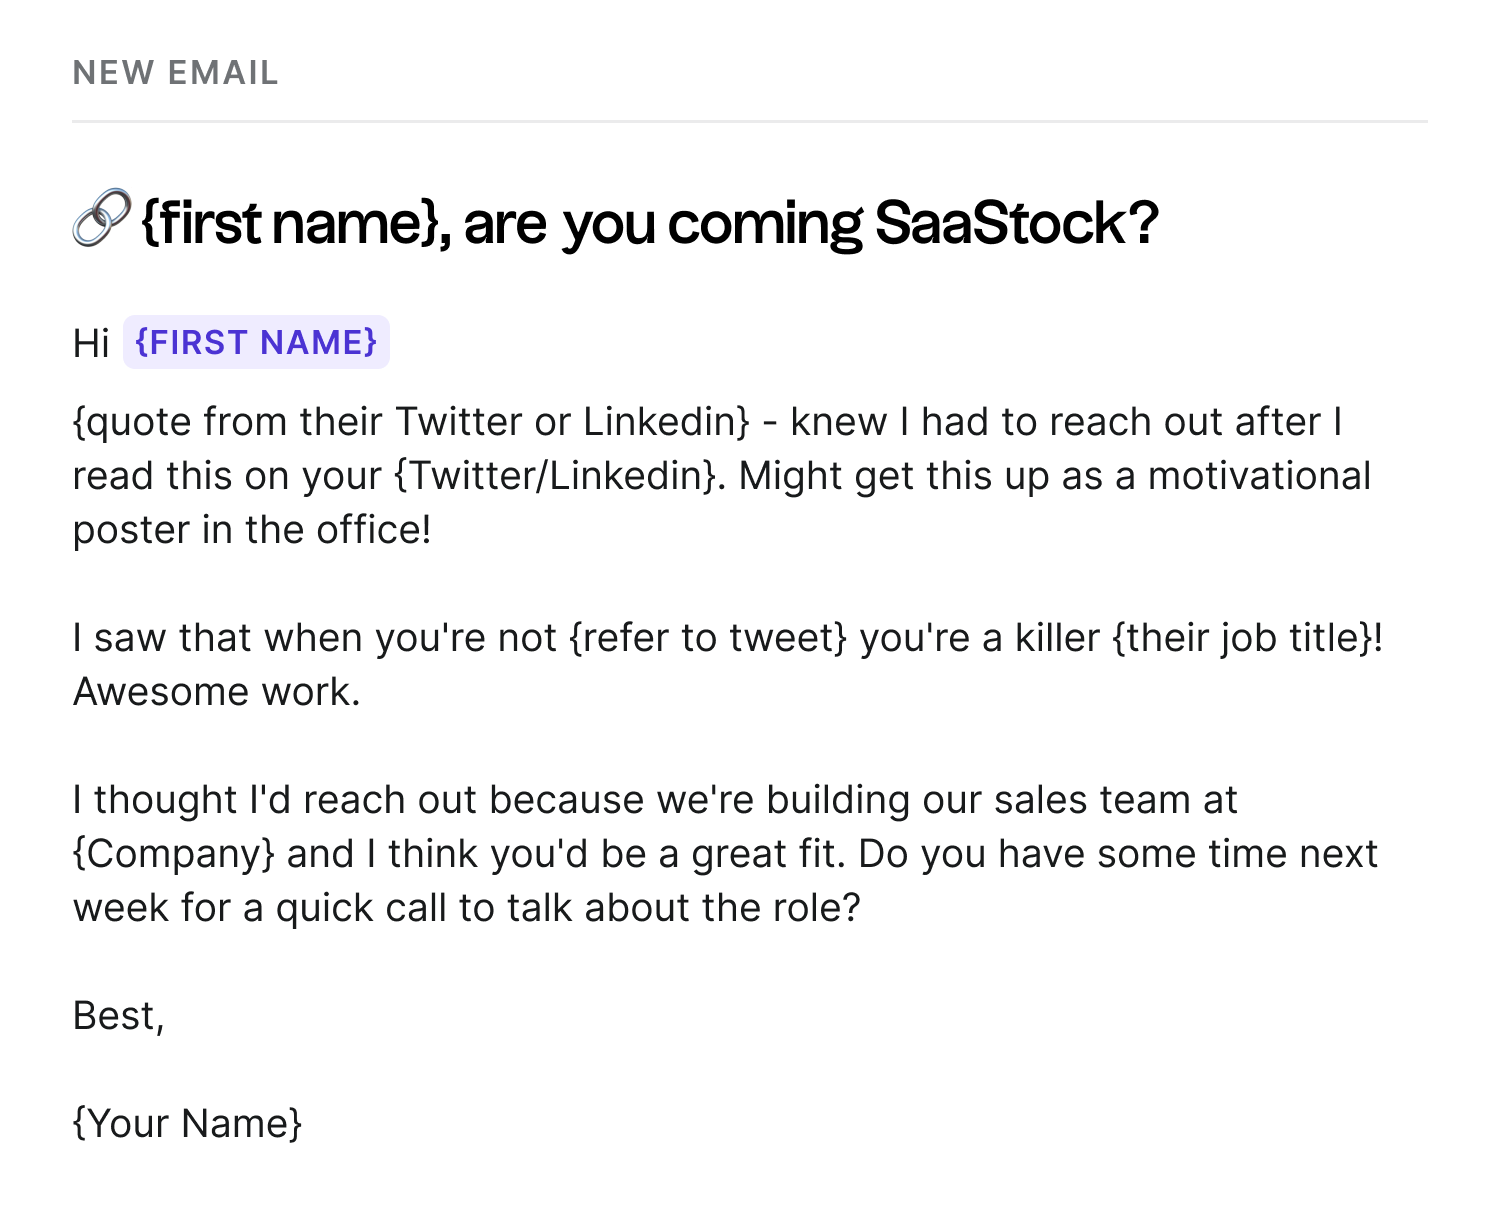Select the {Twitter/Linkedin} placeholder text
Image resolution: width=1500 pixels, height=1221 pixels.
point(556,476)
